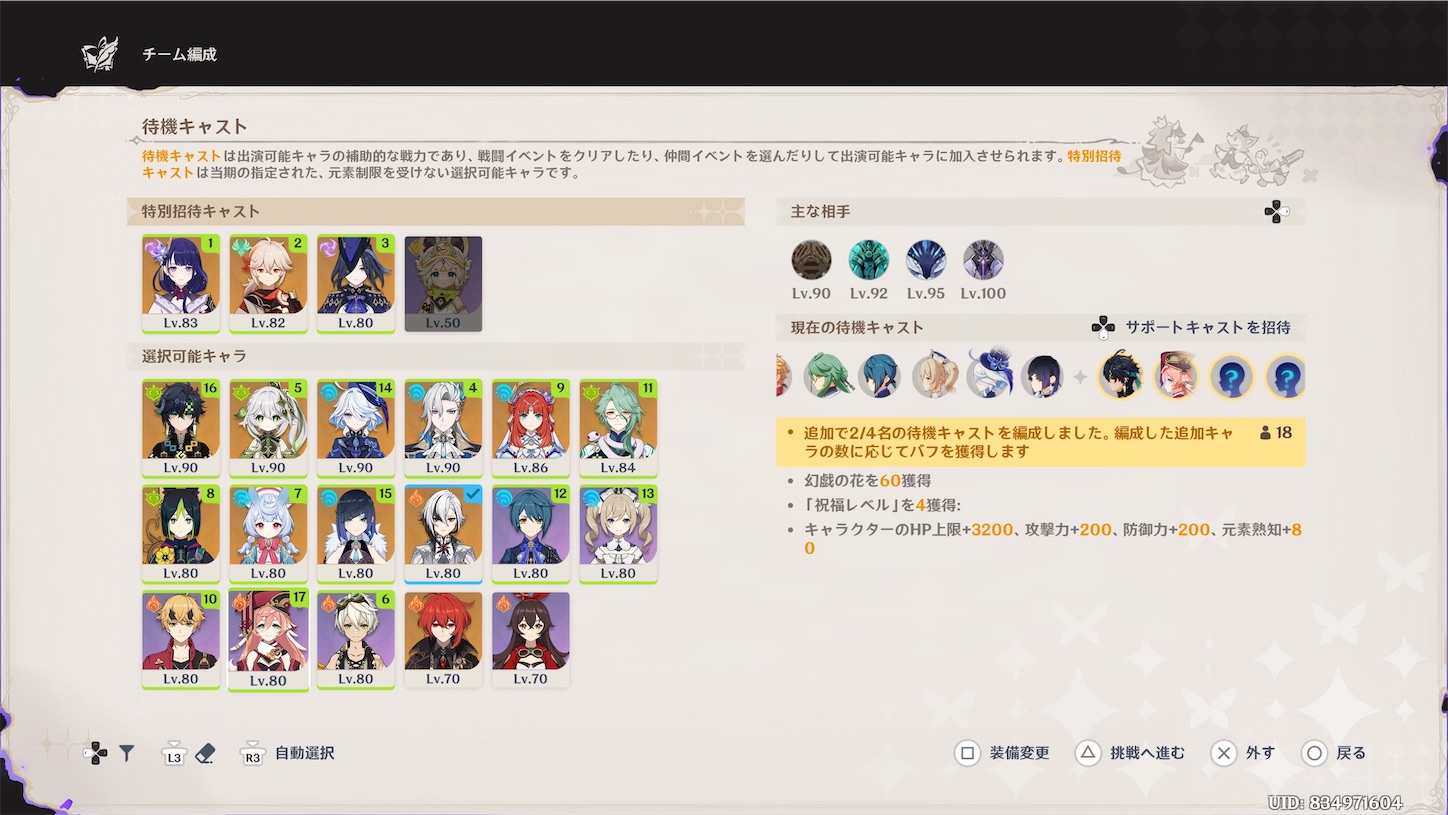This screenshot has height=815, width=1448.
Task: Select the Lv.100 enemy icon
Action: click(x=983, y=260)
